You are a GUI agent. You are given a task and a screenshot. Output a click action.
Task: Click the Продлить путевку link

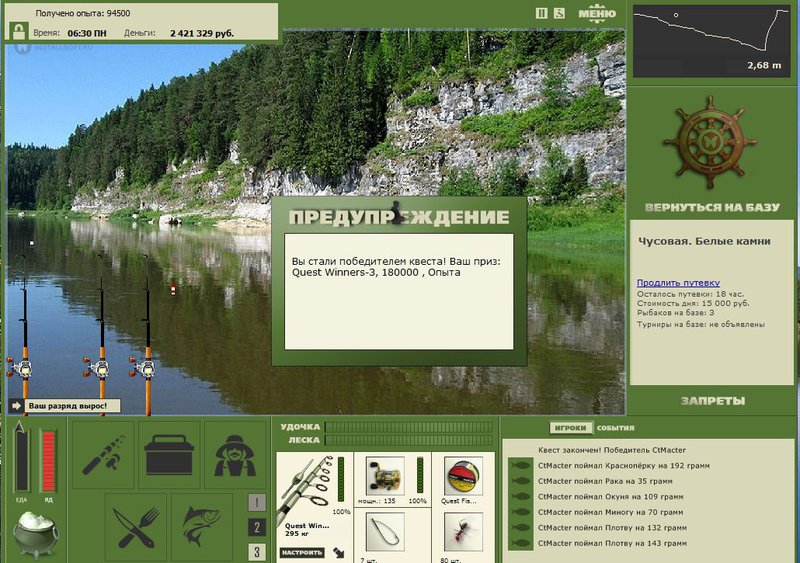(678, 283)
